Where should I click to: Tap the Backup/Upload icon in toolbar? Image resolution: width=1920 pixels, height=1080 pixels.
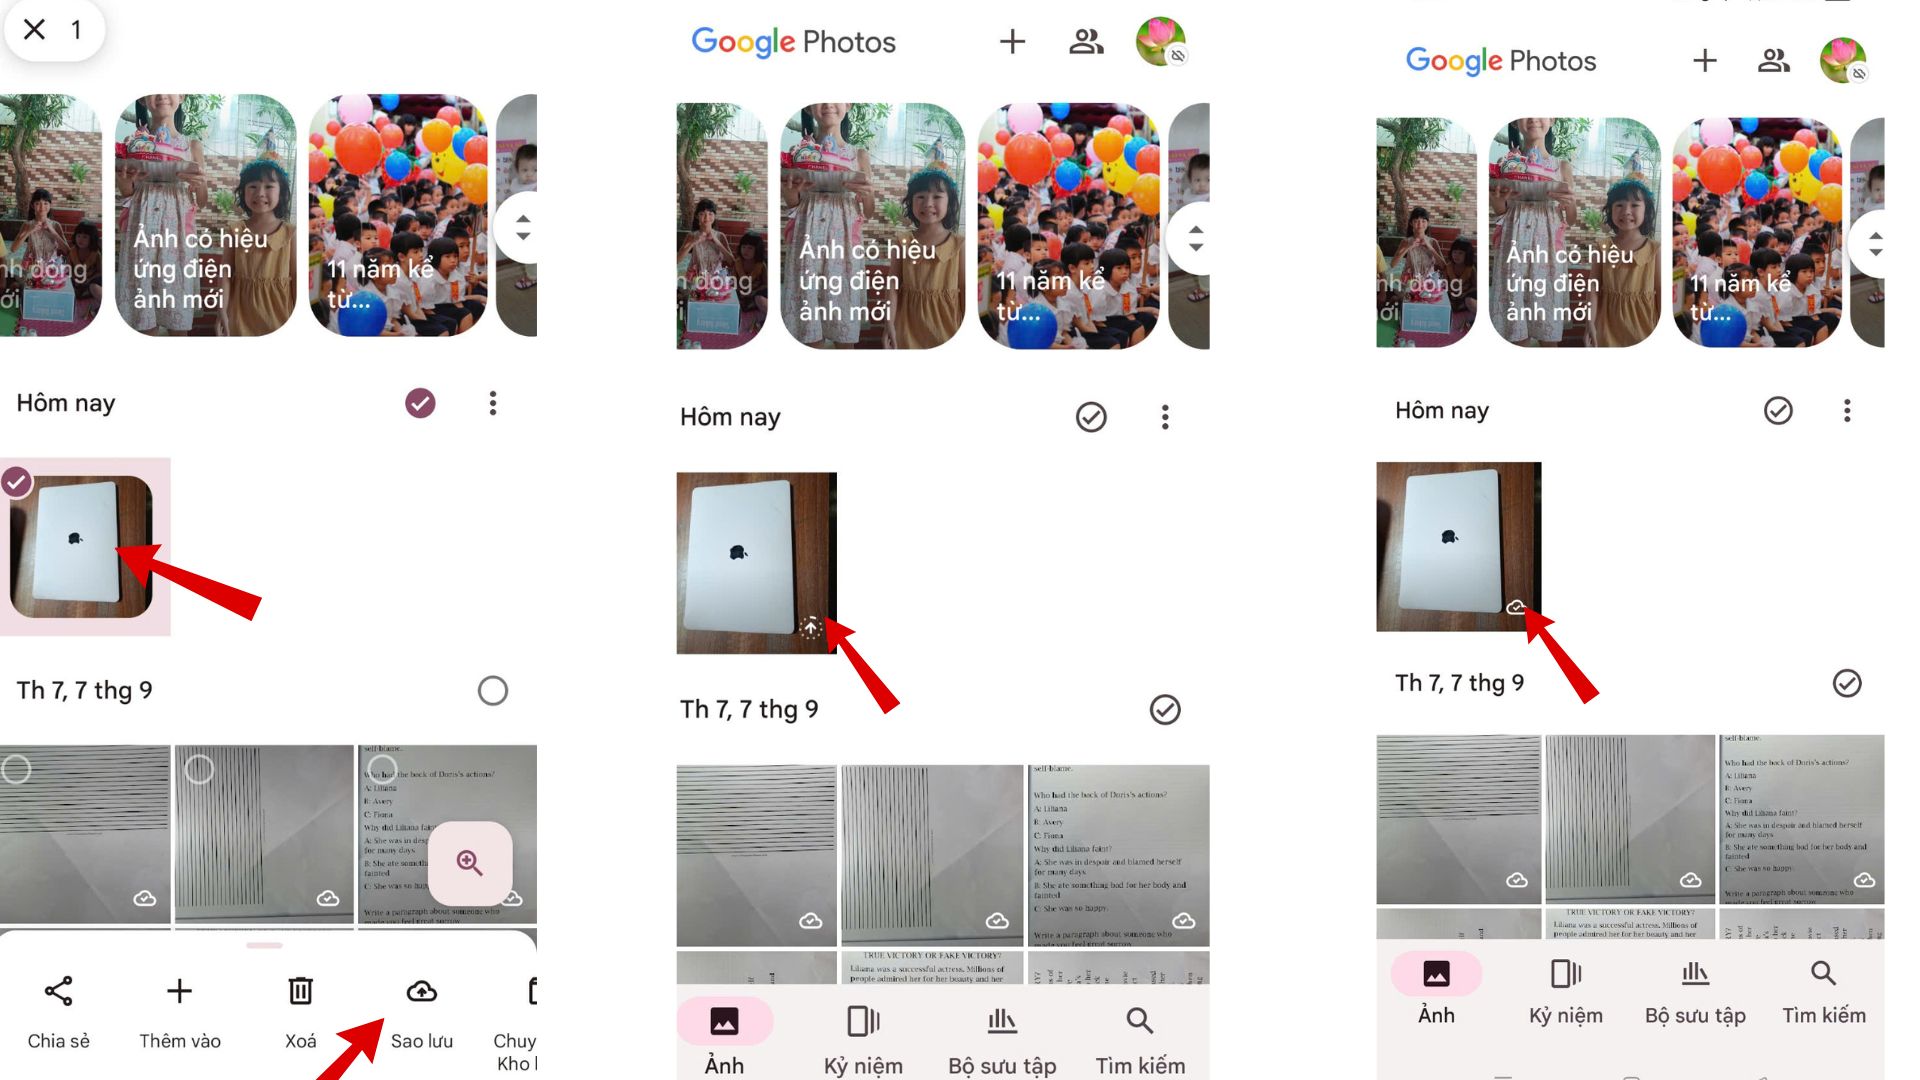(421, 990)
